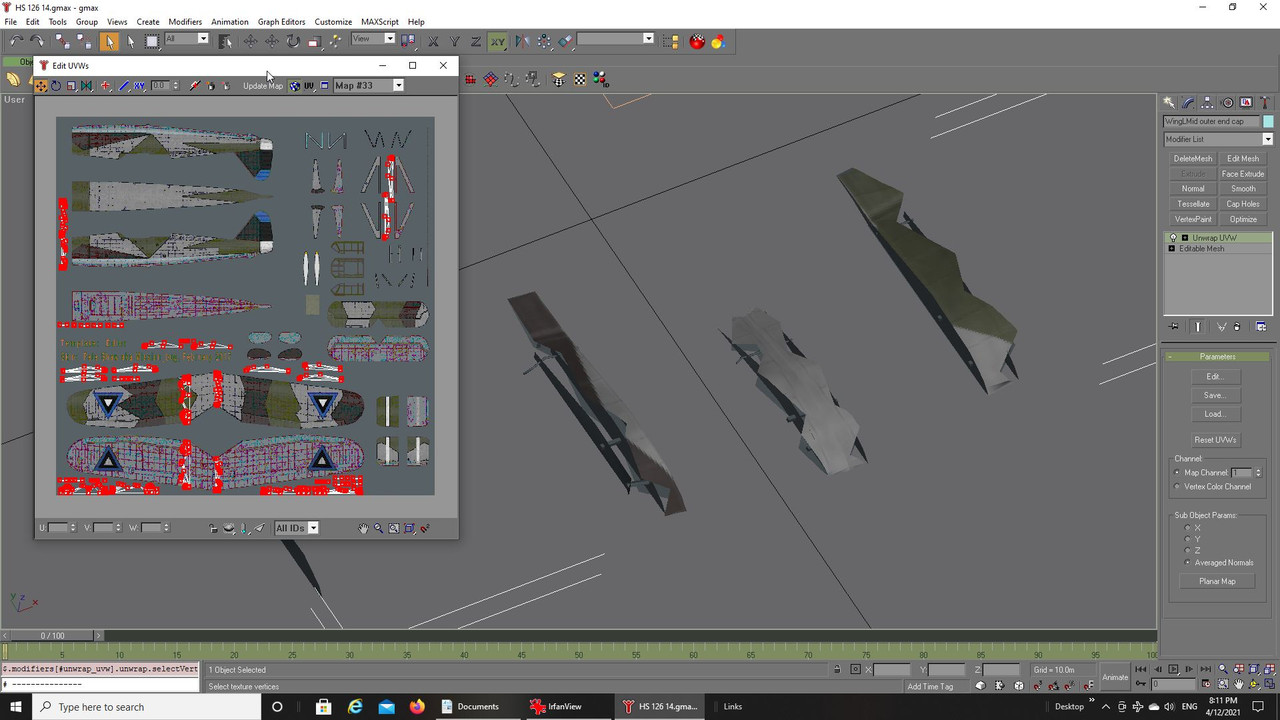The width and height of the screenshot is (1280, 720).
Task: Select the Vertex Color Channel radio button
Action: [x=1177, y=487]
